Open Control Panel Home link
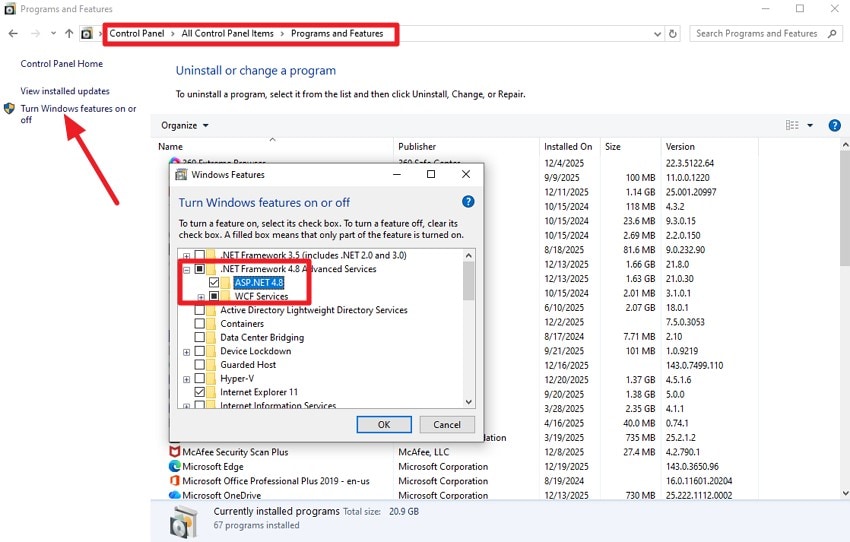850x542 pixels. [x=61, y=63]
